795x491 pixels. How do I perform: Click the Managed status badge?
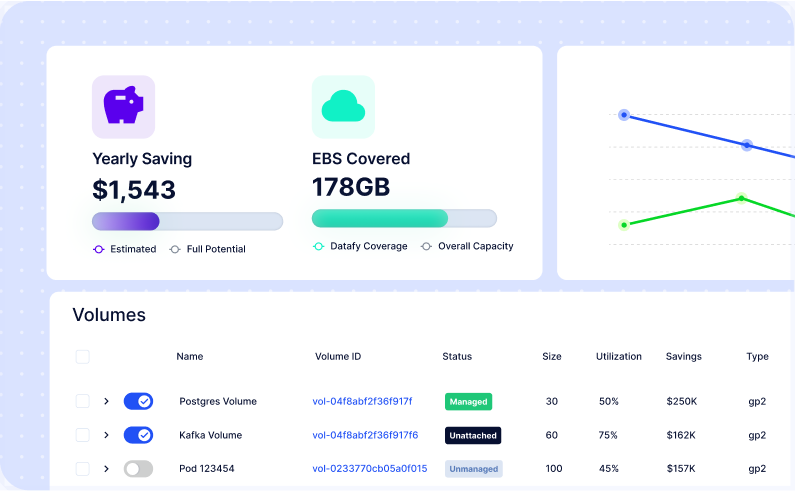[x=468, y=402]
